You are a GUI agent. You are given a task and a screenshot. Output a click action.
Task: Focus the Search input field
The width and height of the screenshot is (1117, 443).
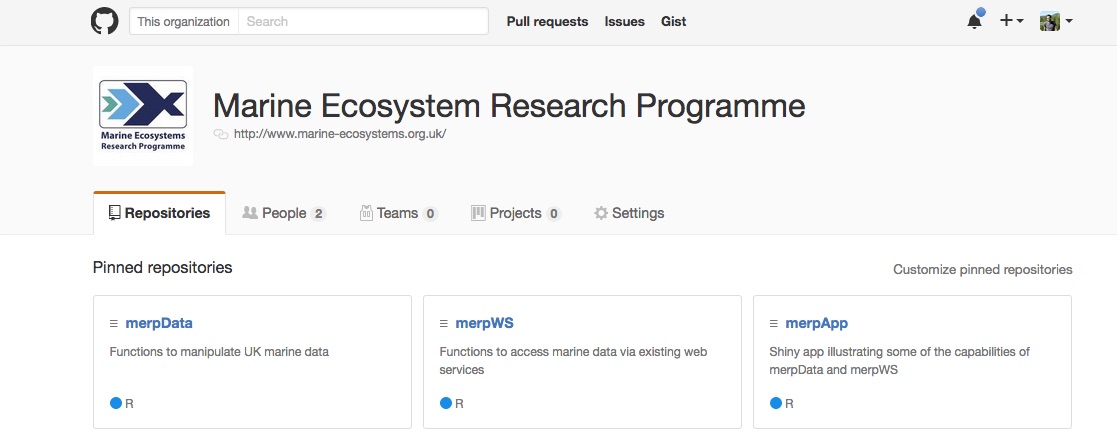point(362,21)
